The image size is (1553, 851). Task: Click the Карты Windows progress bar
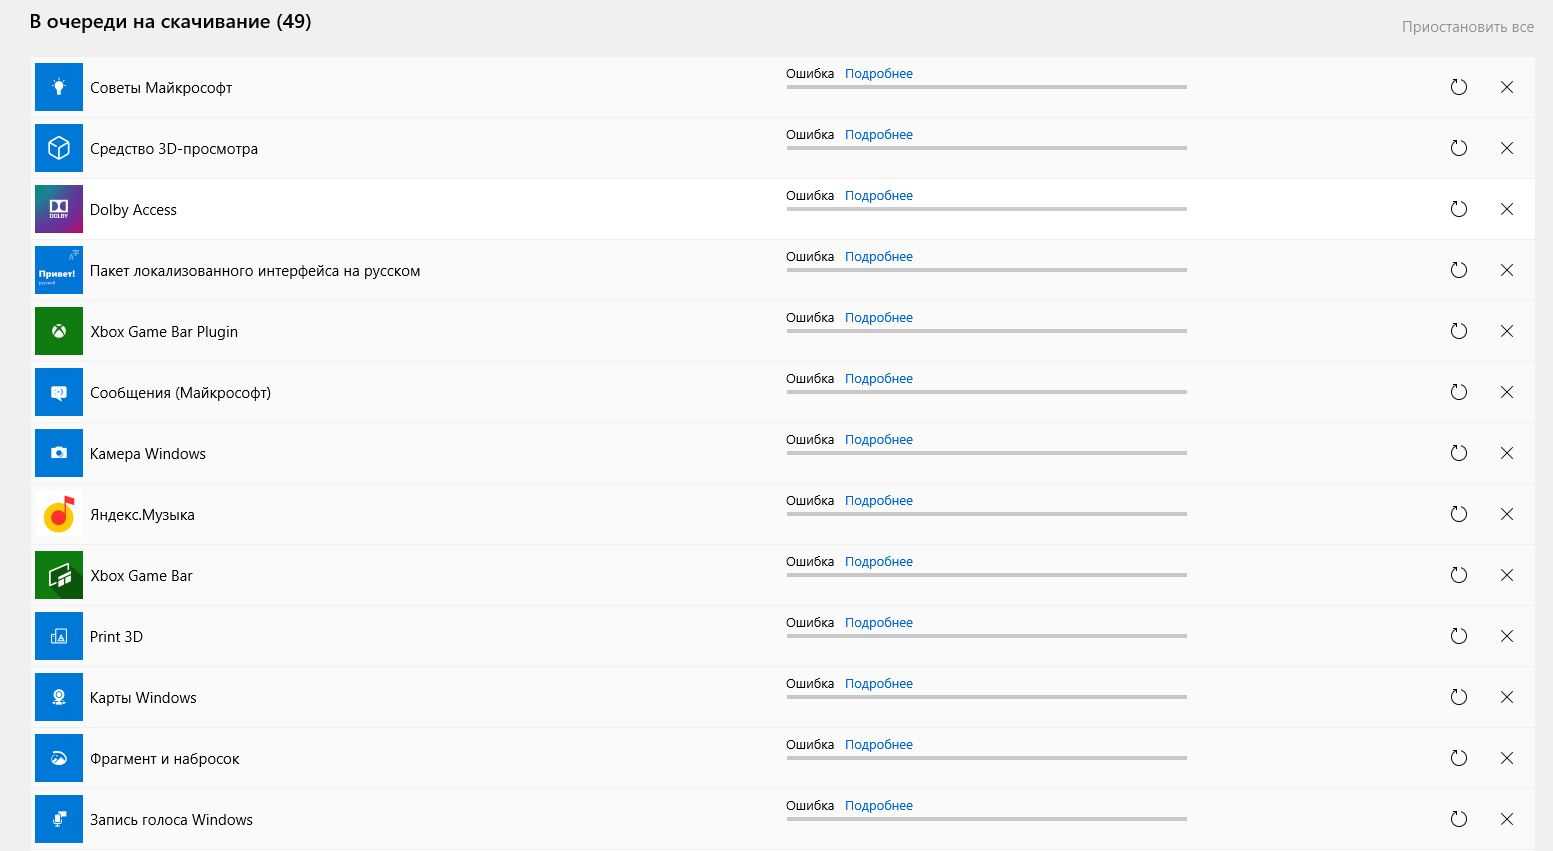[x=986, y=697]
